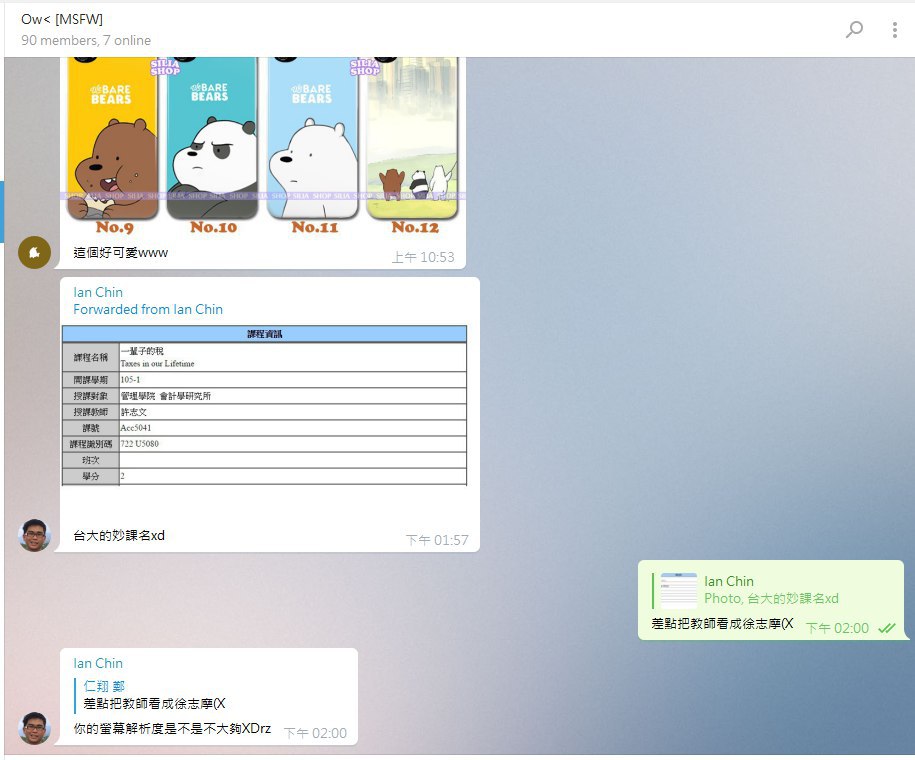
Task: Select the 下午 01:57 timestamp
Action: [x=437, y=540]
